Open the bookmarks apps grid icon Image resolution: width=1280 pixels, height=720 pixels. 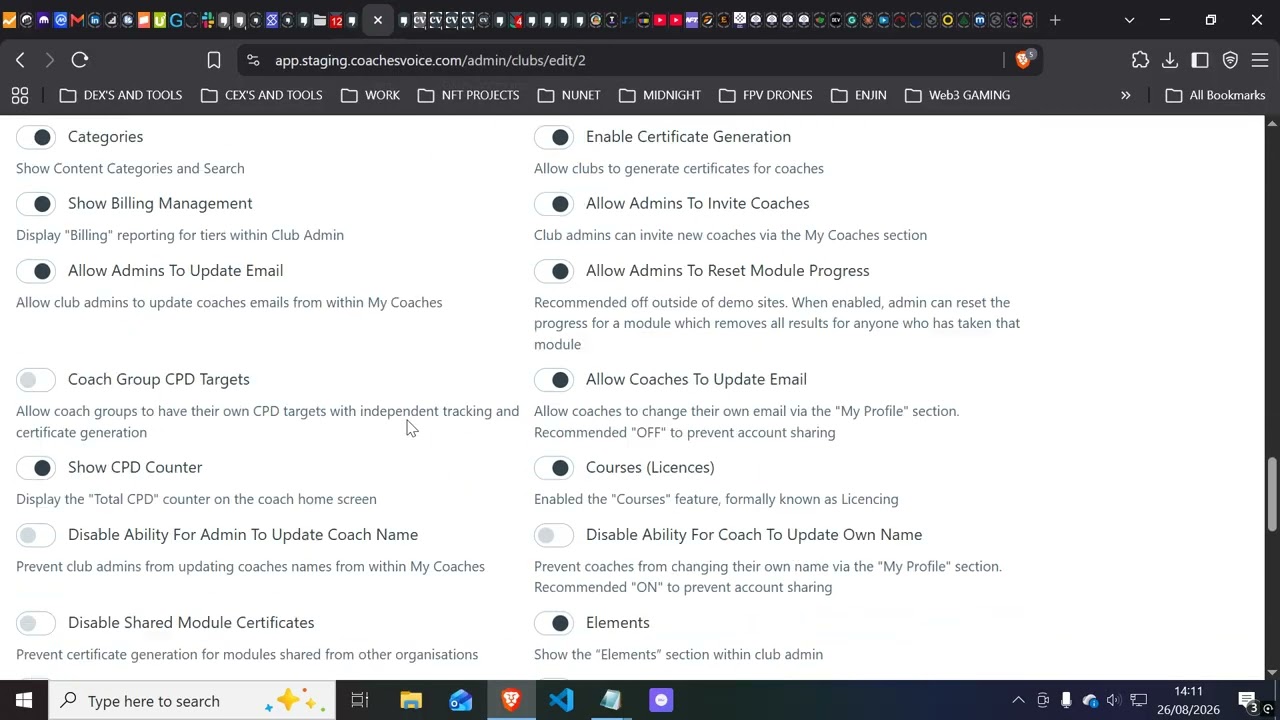coord(20,95)
